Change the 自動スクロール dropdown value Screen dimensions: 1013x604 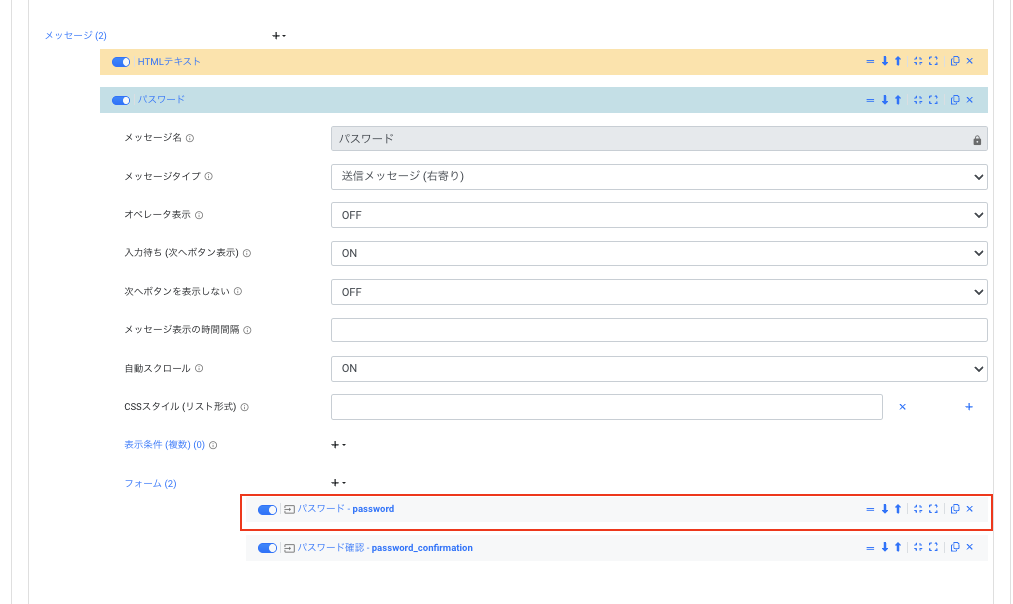[x=658, y=369]
